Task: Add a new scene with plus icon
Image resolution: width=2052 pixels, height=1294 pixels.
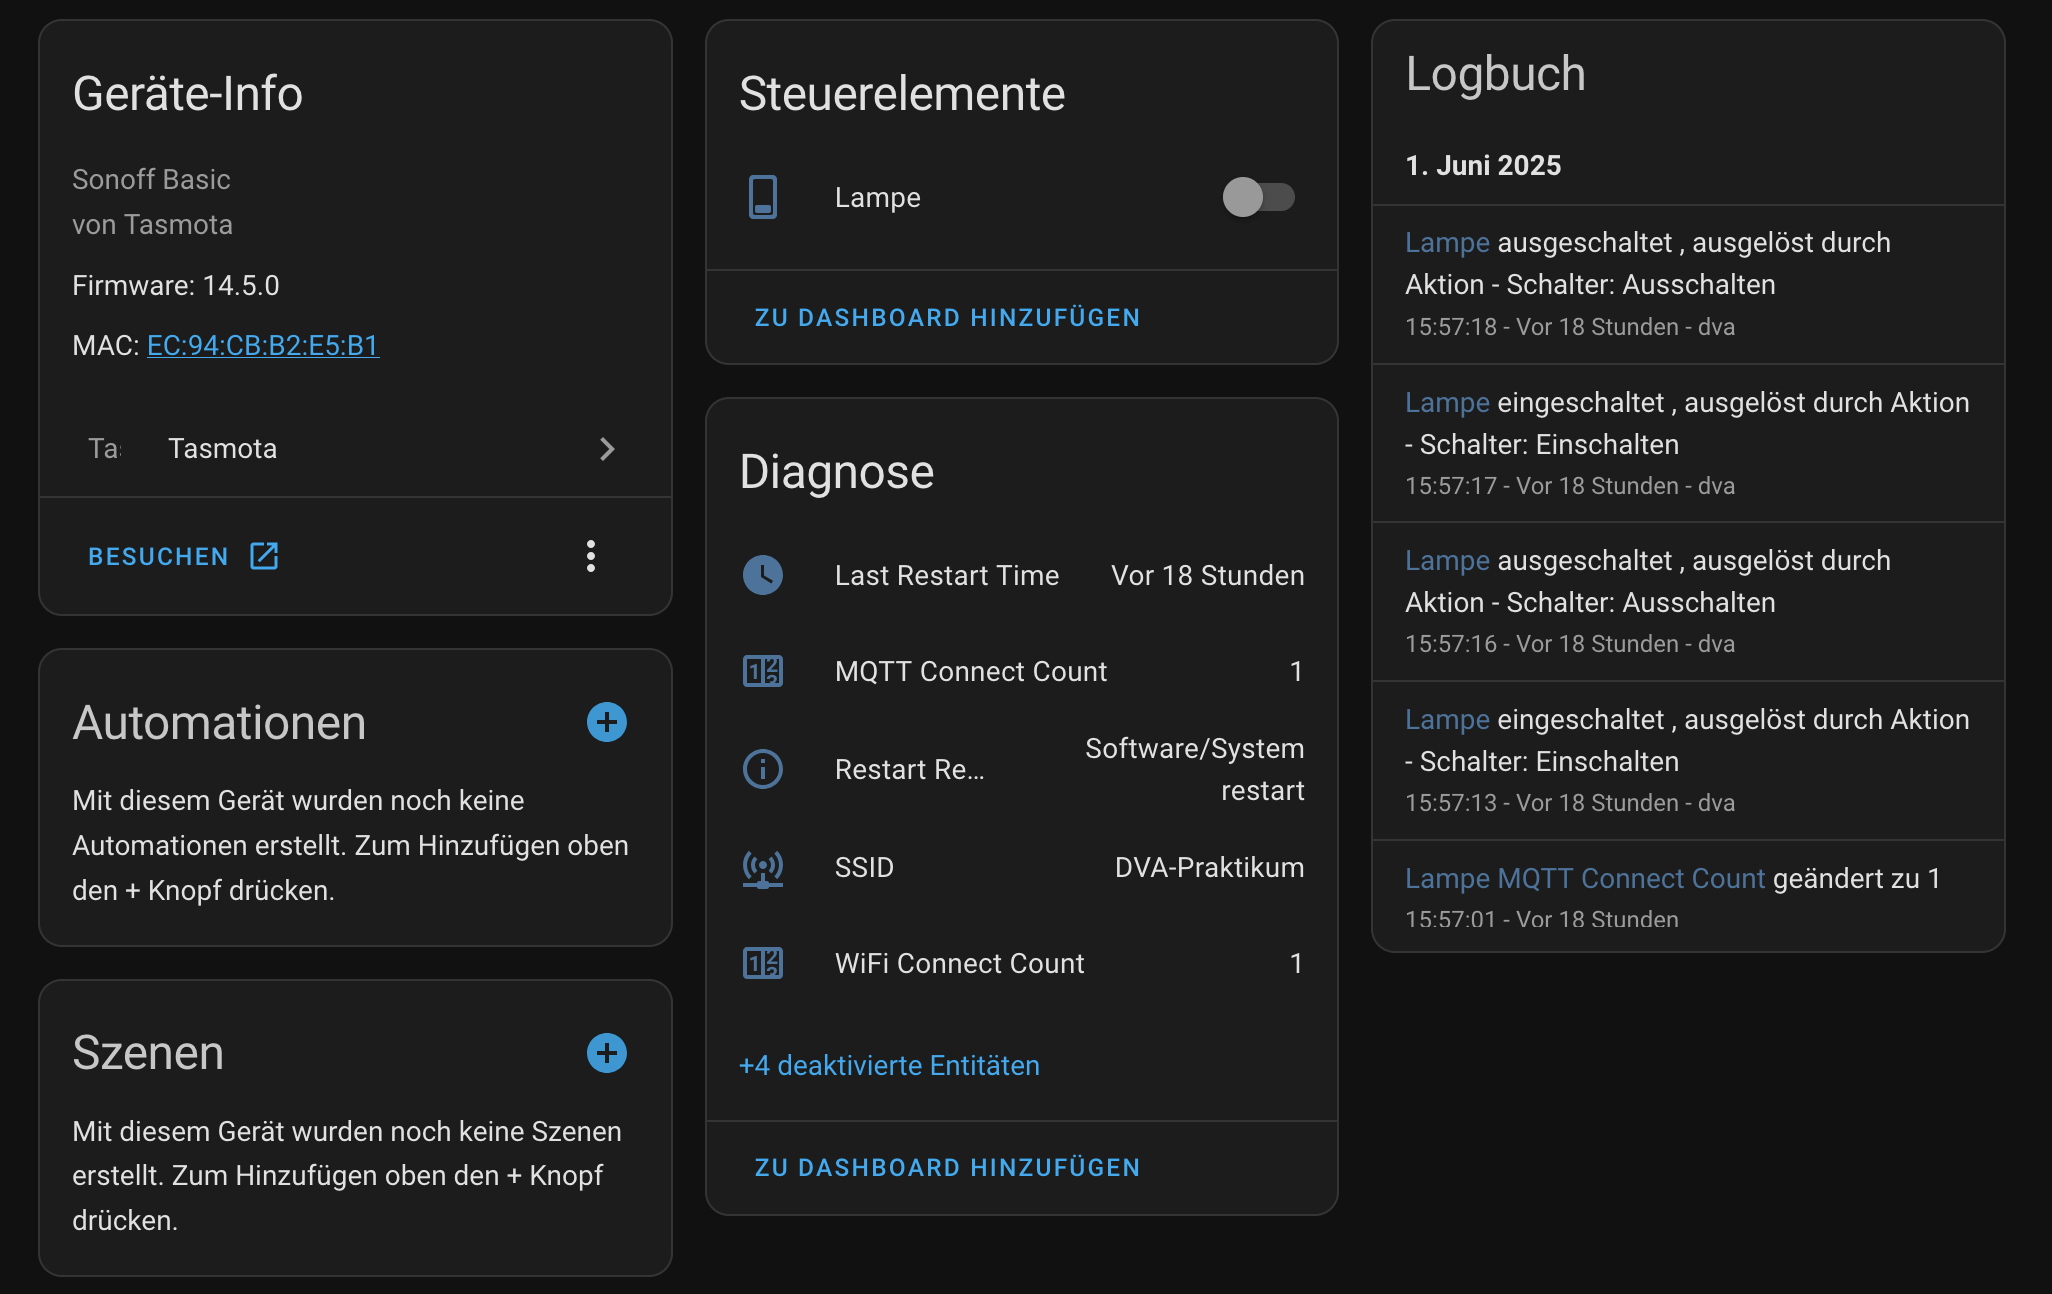Action: 607,1053
